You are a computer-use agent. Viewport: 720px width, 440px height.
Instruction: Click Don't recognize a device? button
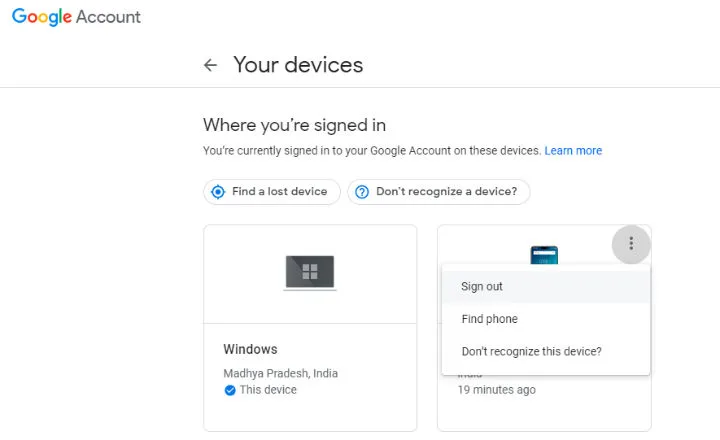[439, 192]
